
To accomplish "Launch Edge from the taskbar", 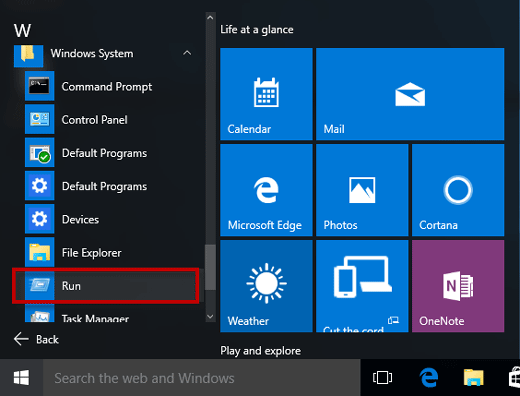I will pos(428,378).
